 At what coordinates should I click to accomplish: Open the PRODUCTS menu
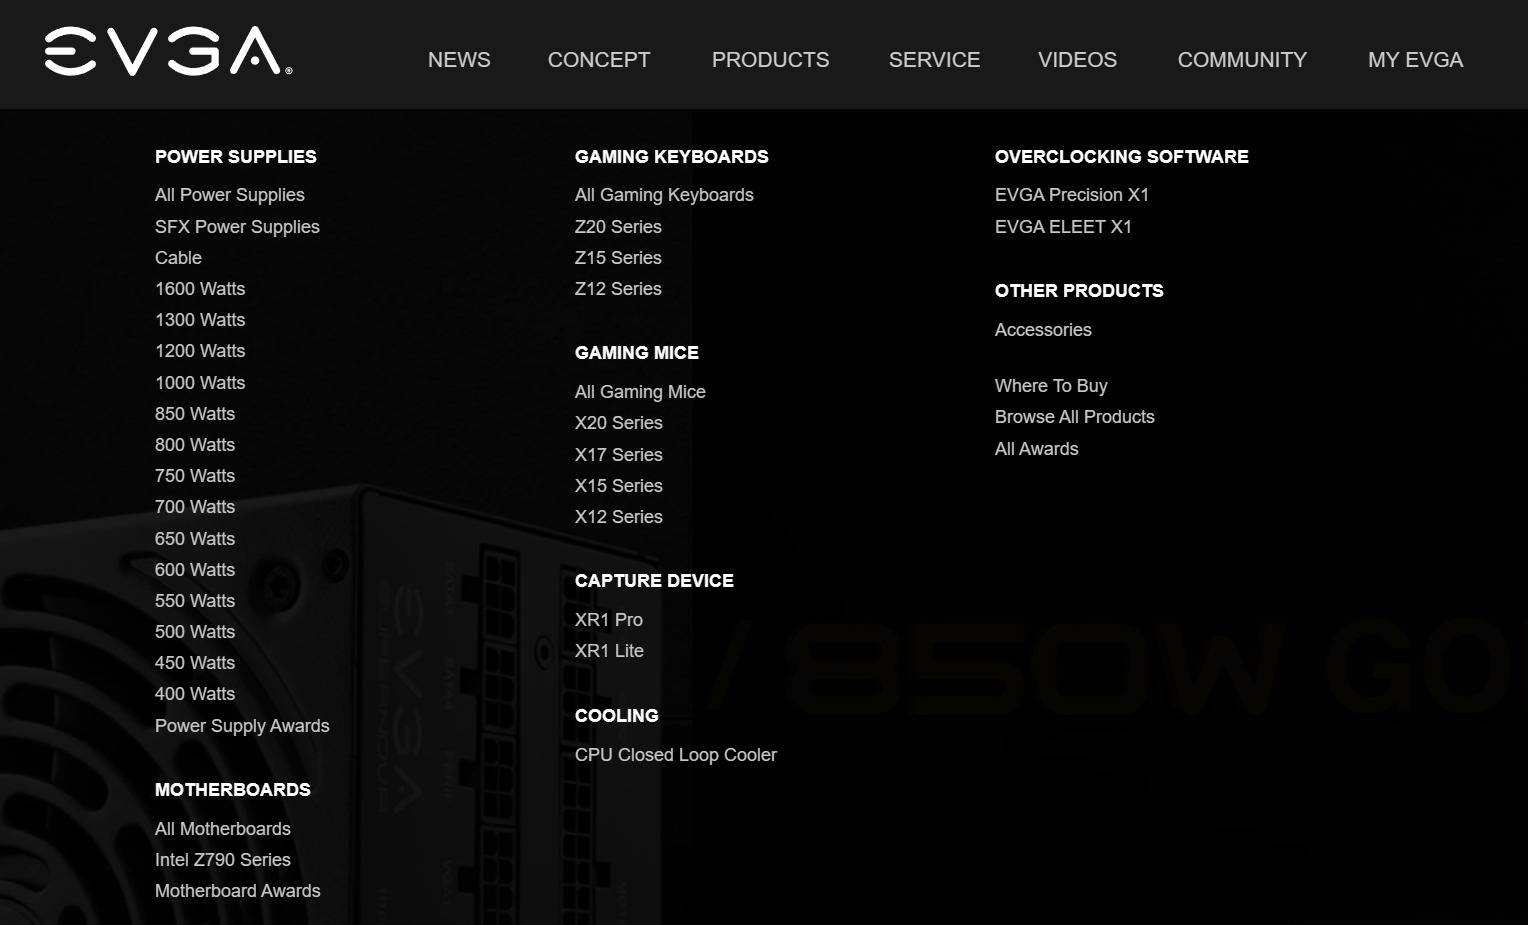[x=770, y=60]
